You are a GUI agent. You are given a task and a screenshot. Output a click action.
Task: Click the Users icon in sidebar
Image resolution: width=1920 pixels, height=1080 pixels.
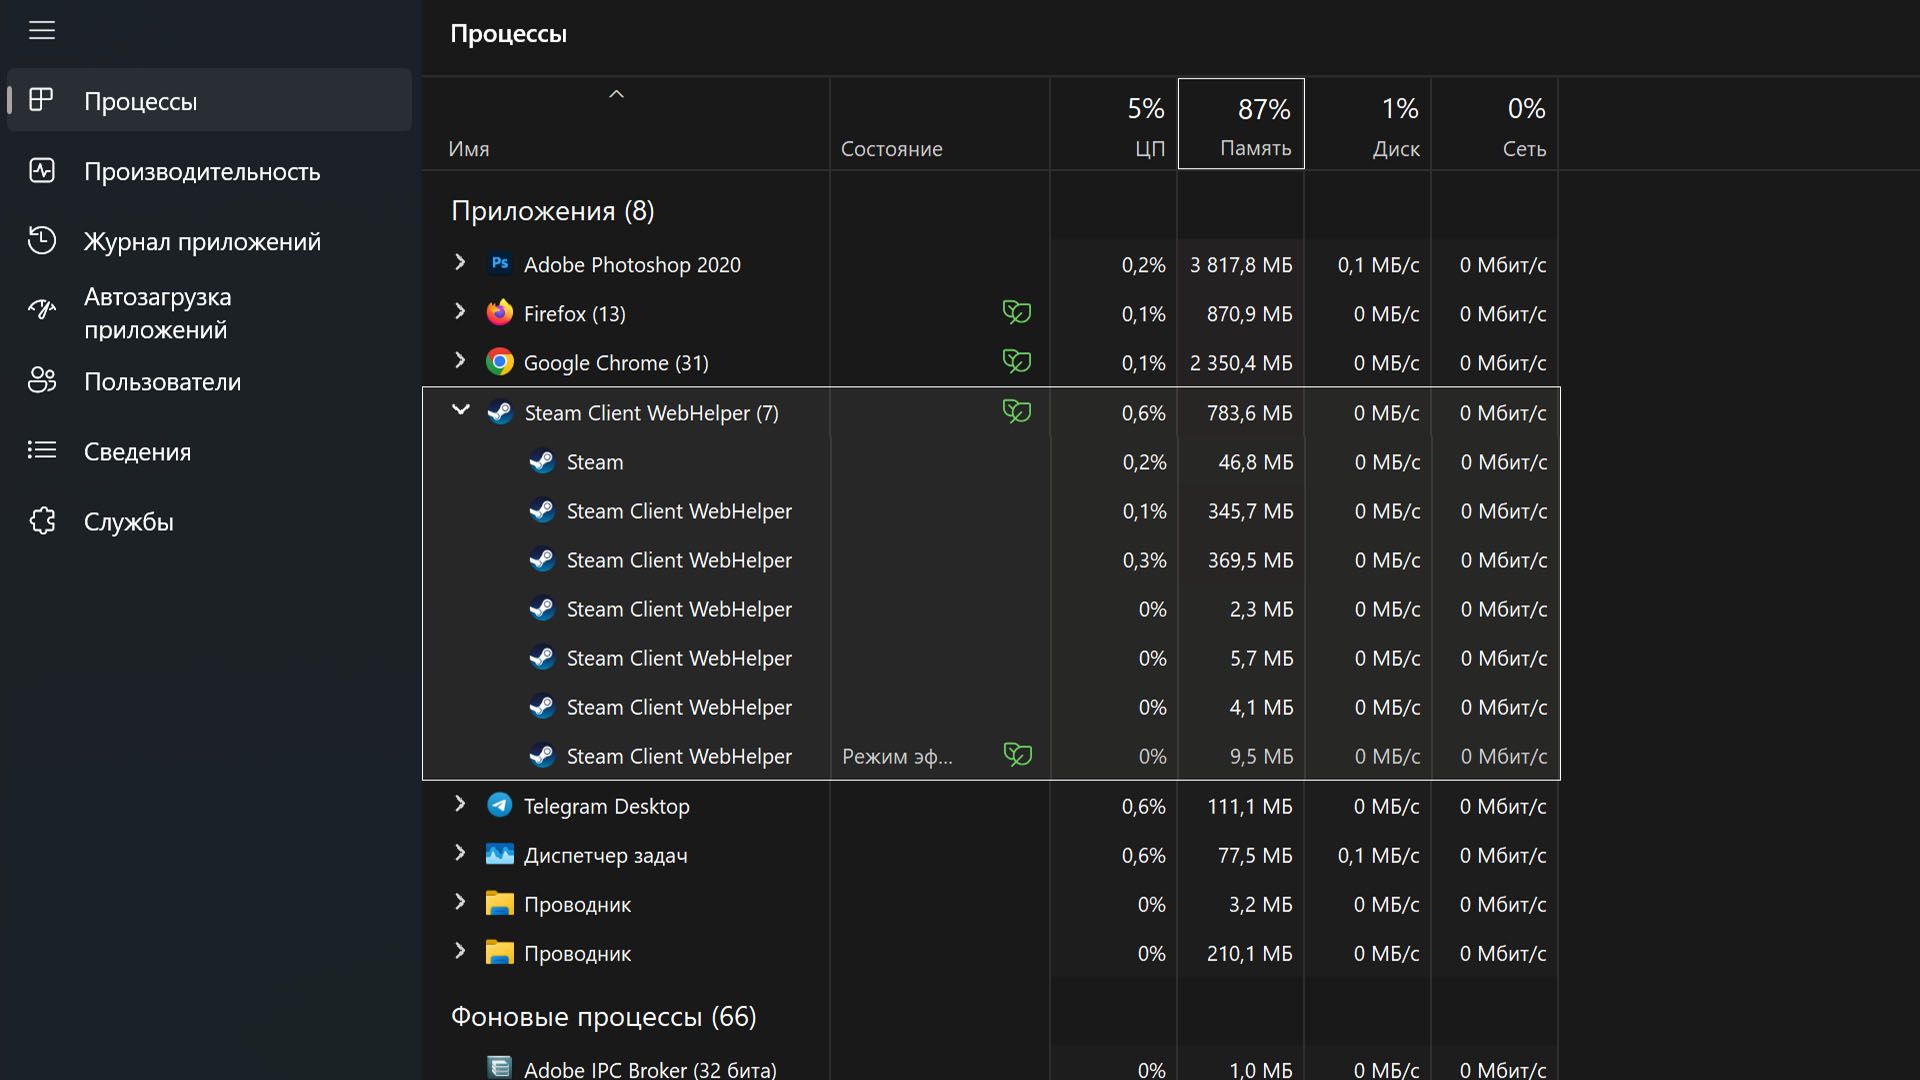(42, 381)
